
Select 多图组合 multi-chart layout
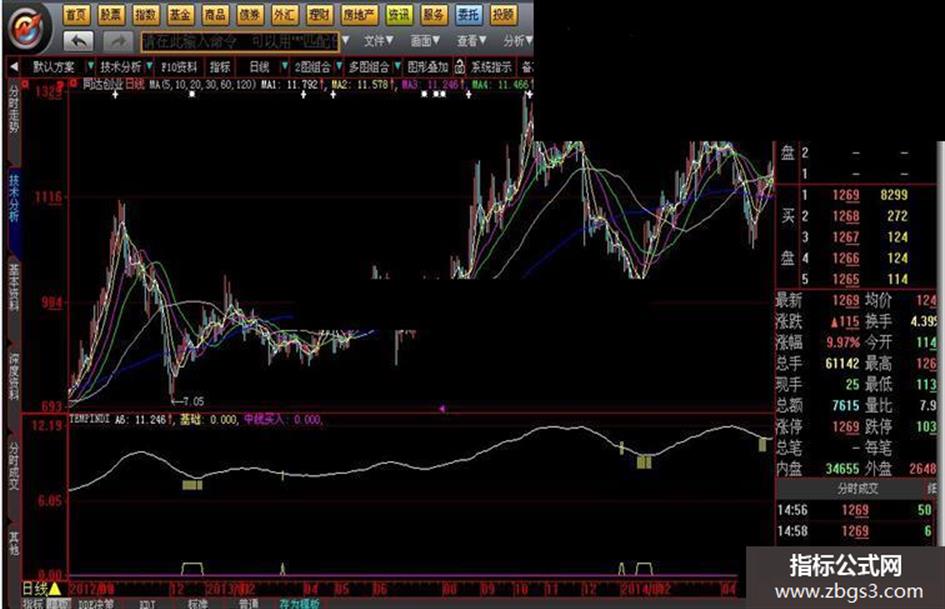coord(370,67)
